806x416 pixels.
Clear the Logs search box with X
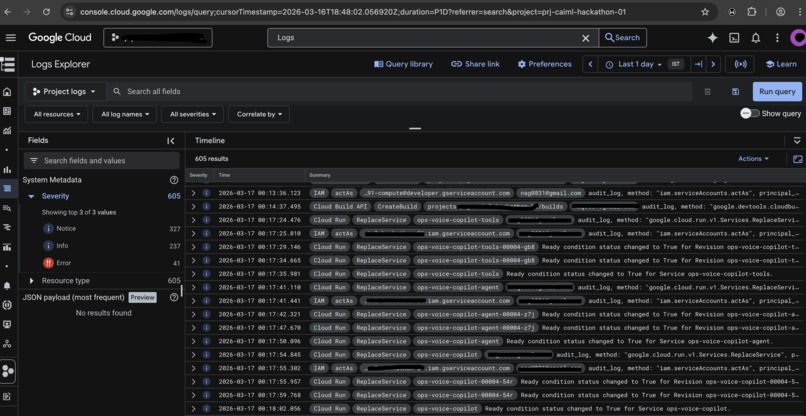pos(585,38)
